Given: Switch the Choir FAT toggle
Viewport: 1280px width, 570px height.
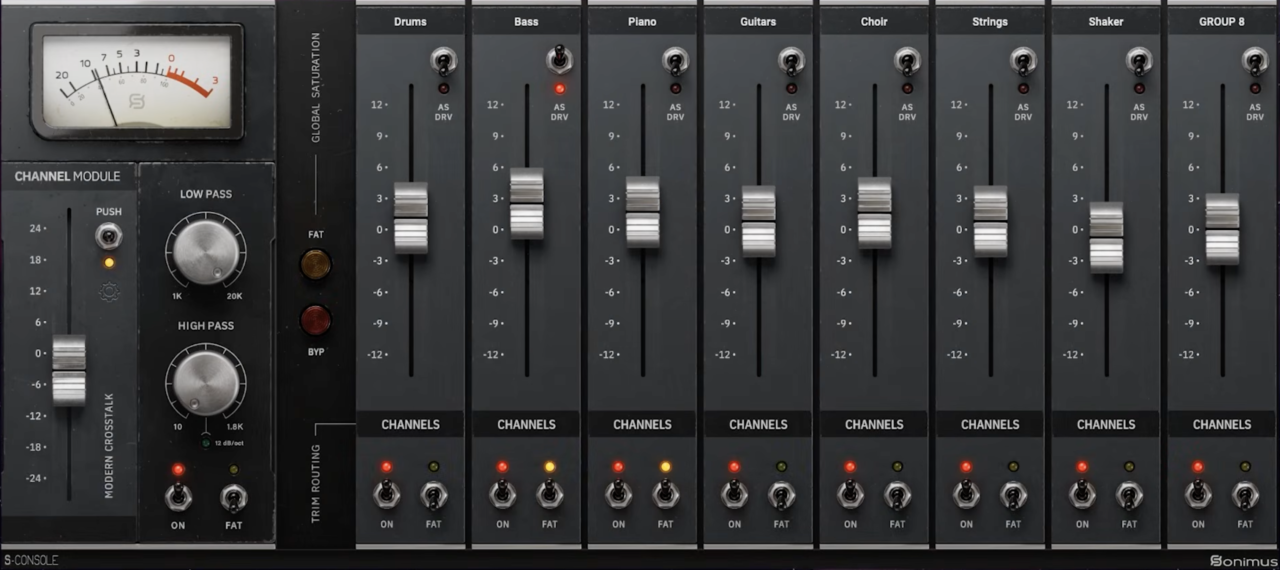Looking at the screenshot, I should [897, 494].
